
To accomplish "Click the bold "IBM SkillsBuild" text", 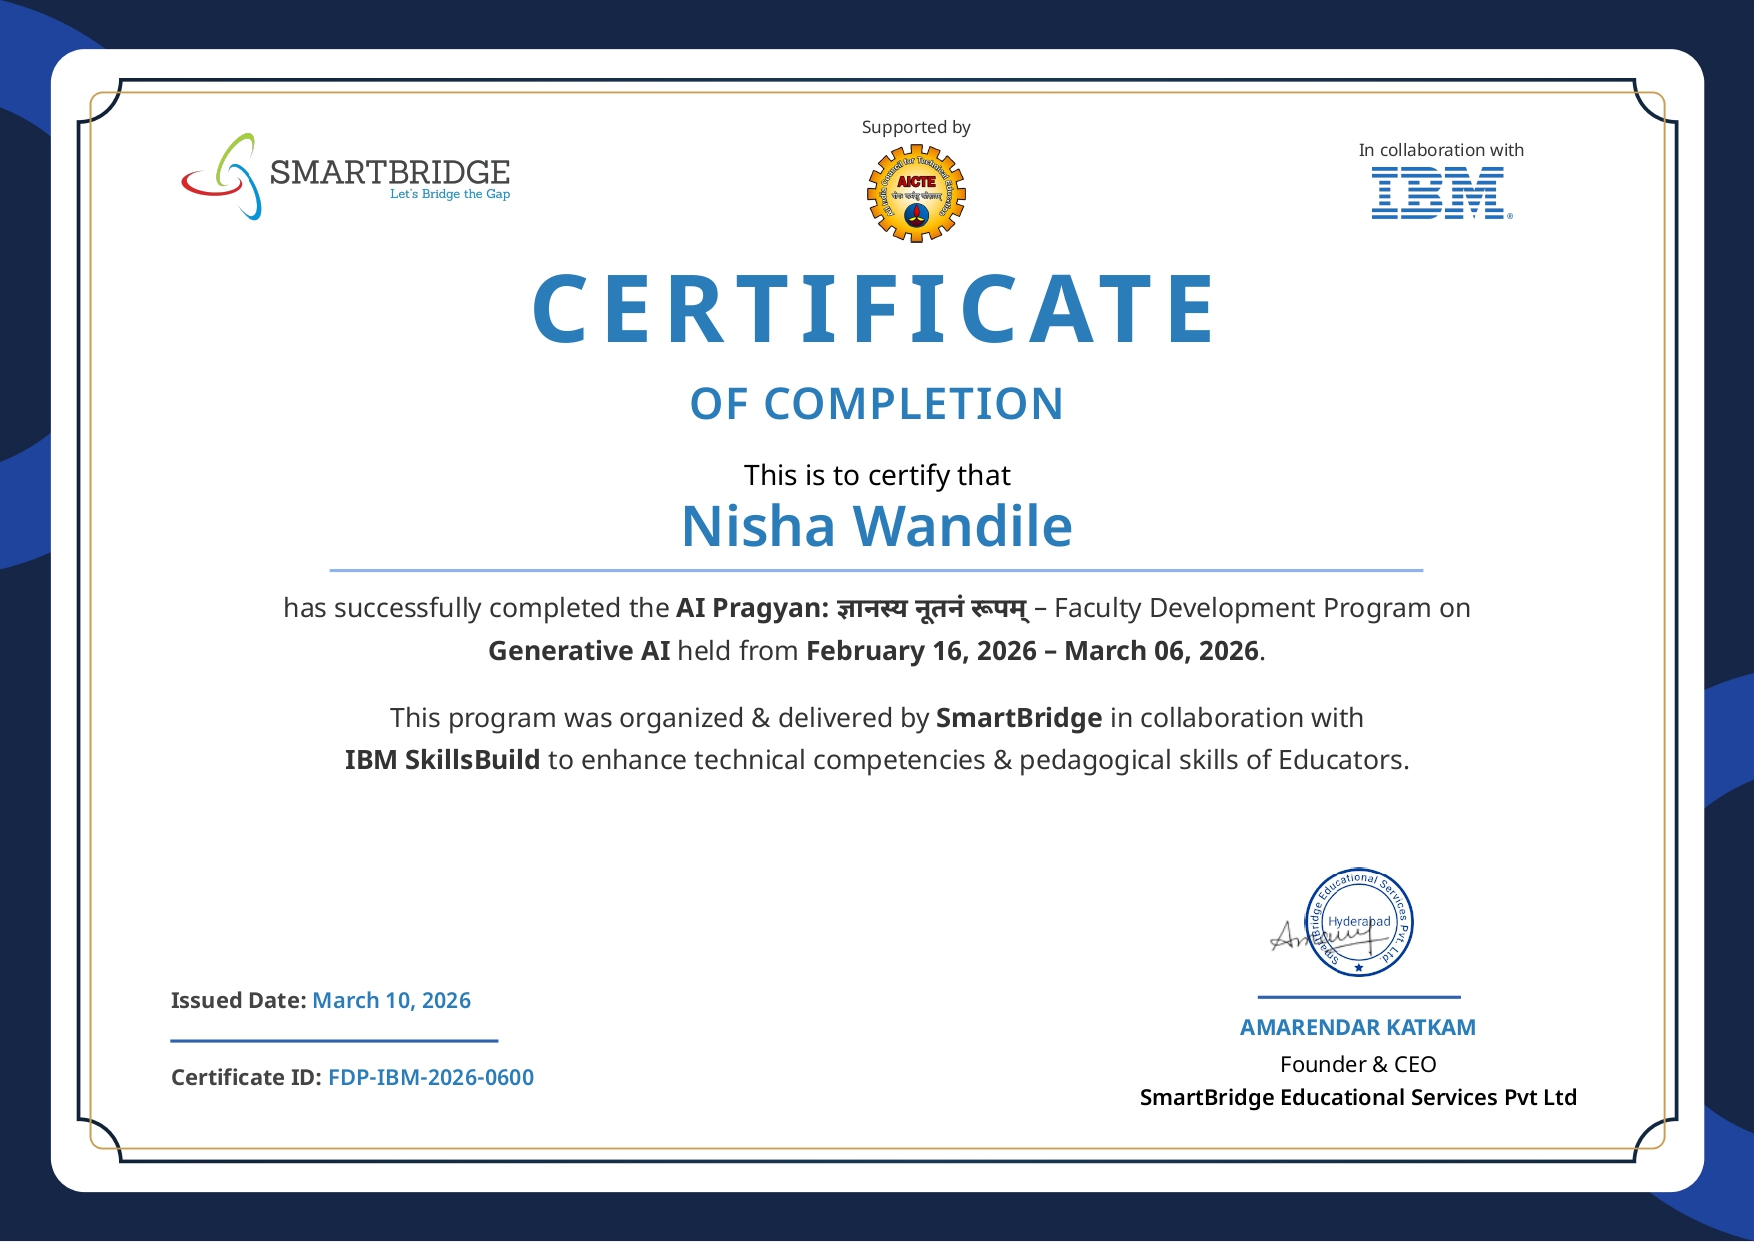I will [442, 760].
